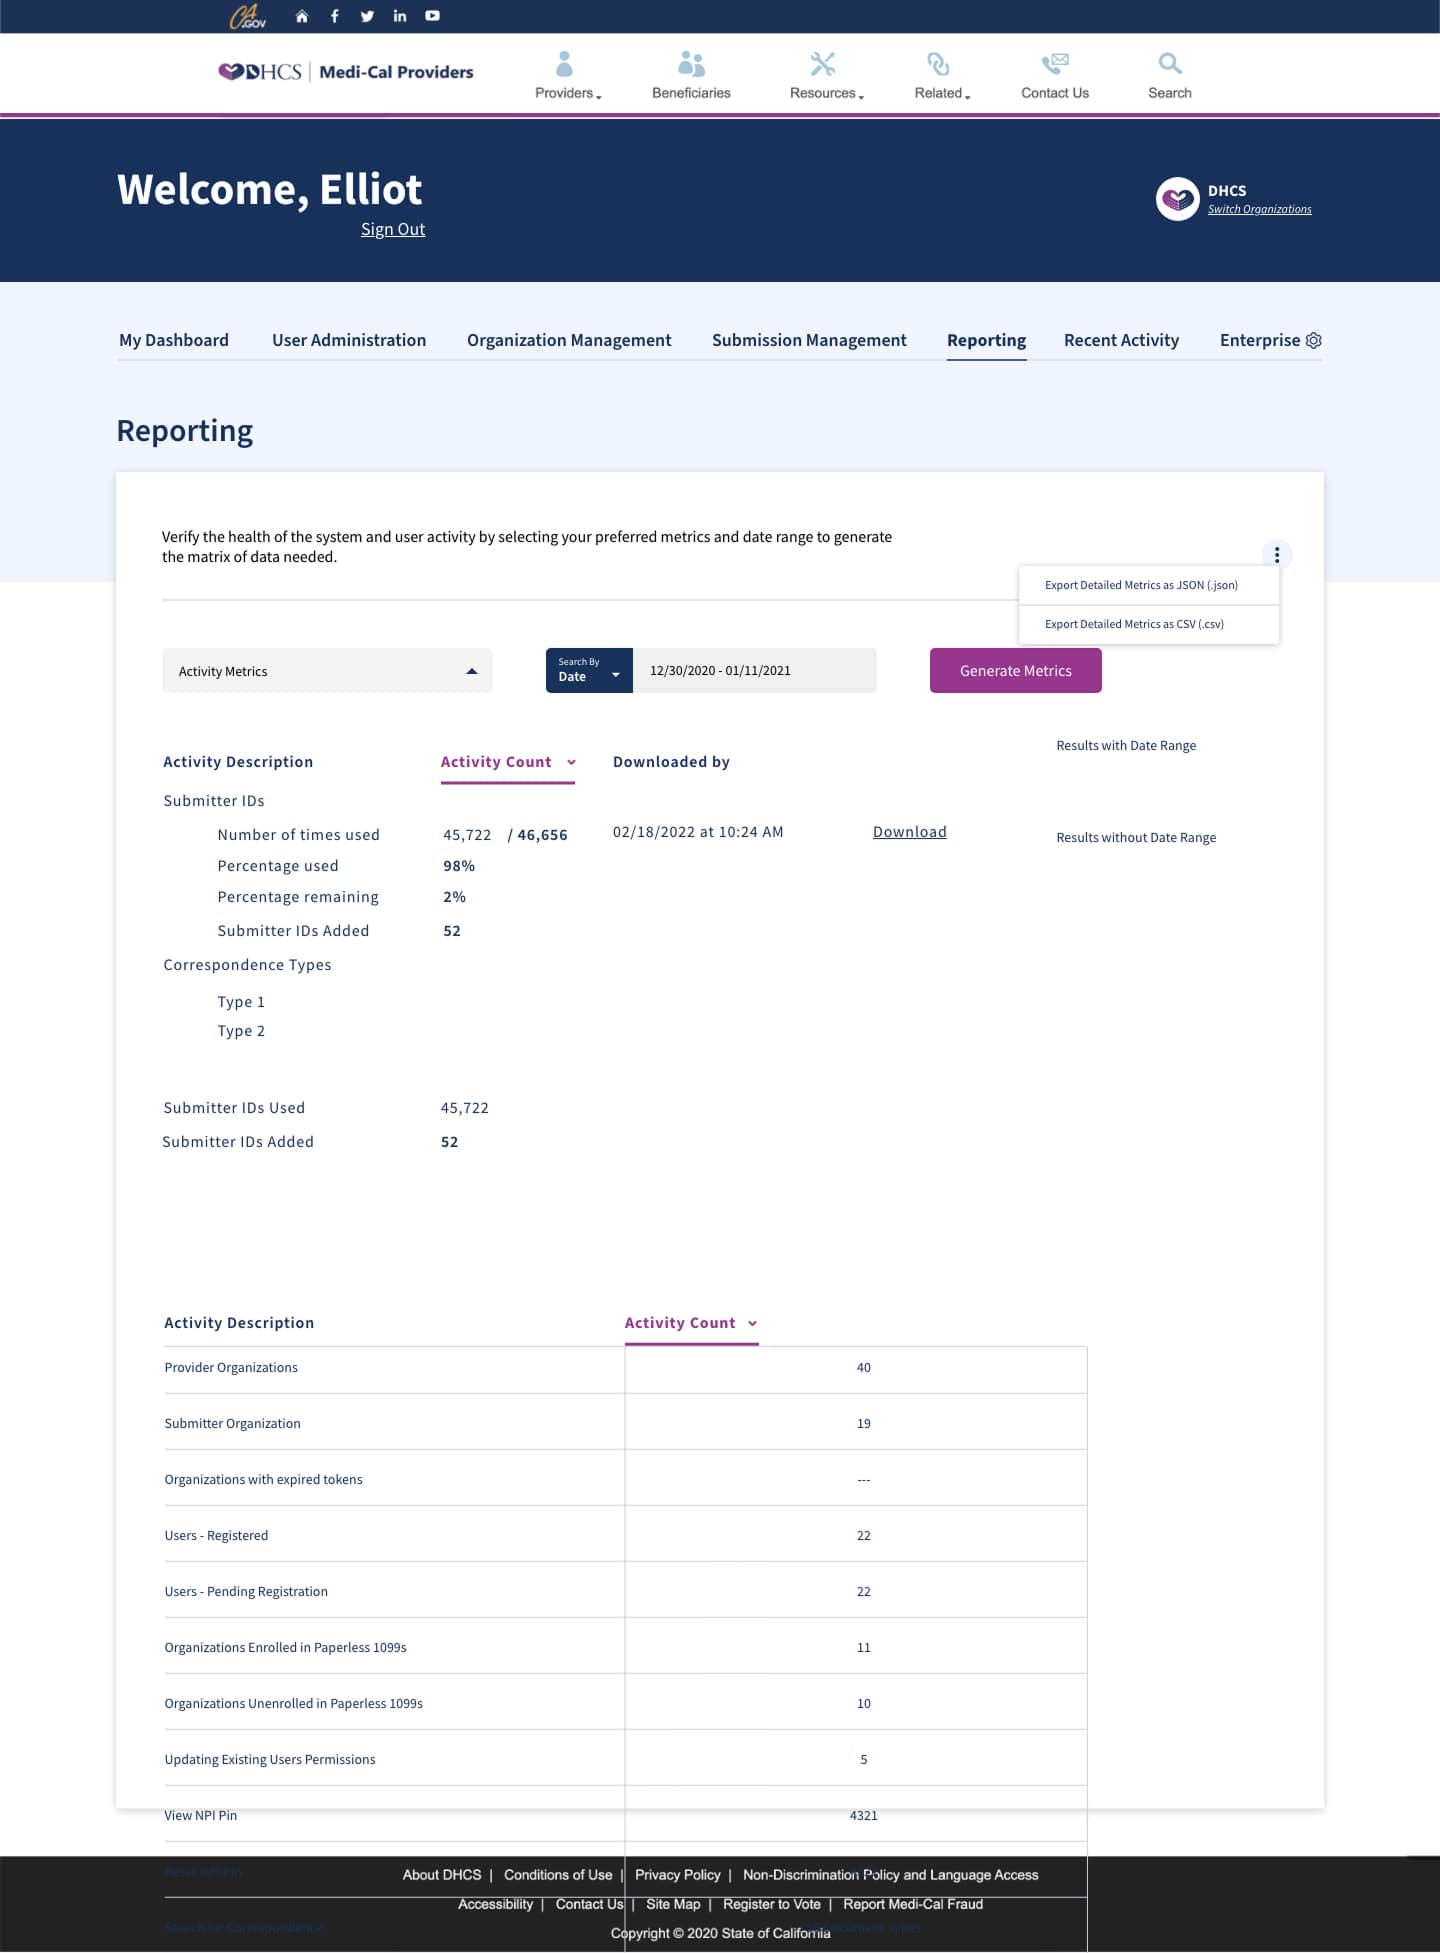Viewport: 1440px width, 1953px height.
Task: Open Site Map footer link
Action: (673, 1904)
